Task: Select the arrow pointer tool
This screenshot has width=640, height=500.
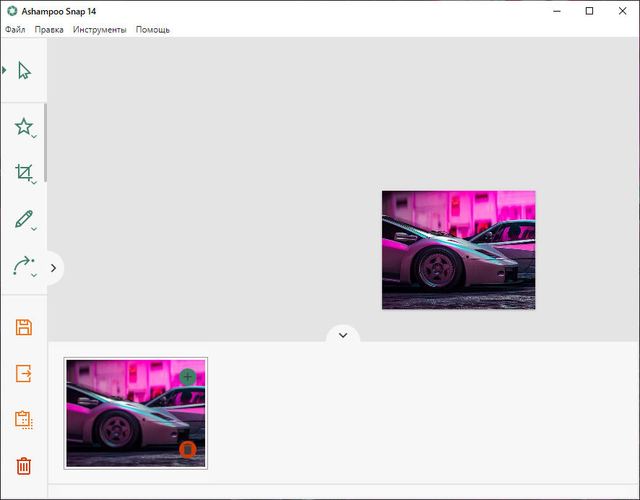Action: pos(24,70)
